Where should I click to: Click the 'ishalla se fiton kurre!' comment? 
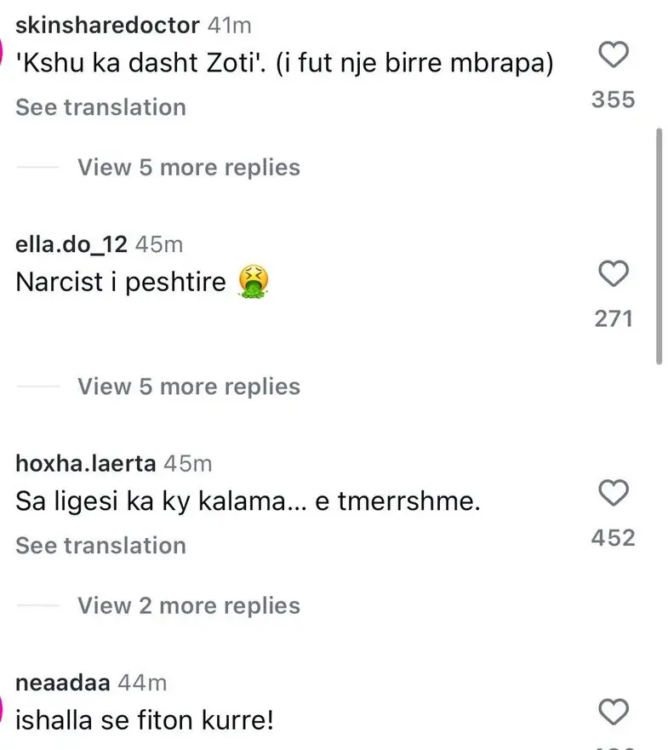(x=145, y=719)
